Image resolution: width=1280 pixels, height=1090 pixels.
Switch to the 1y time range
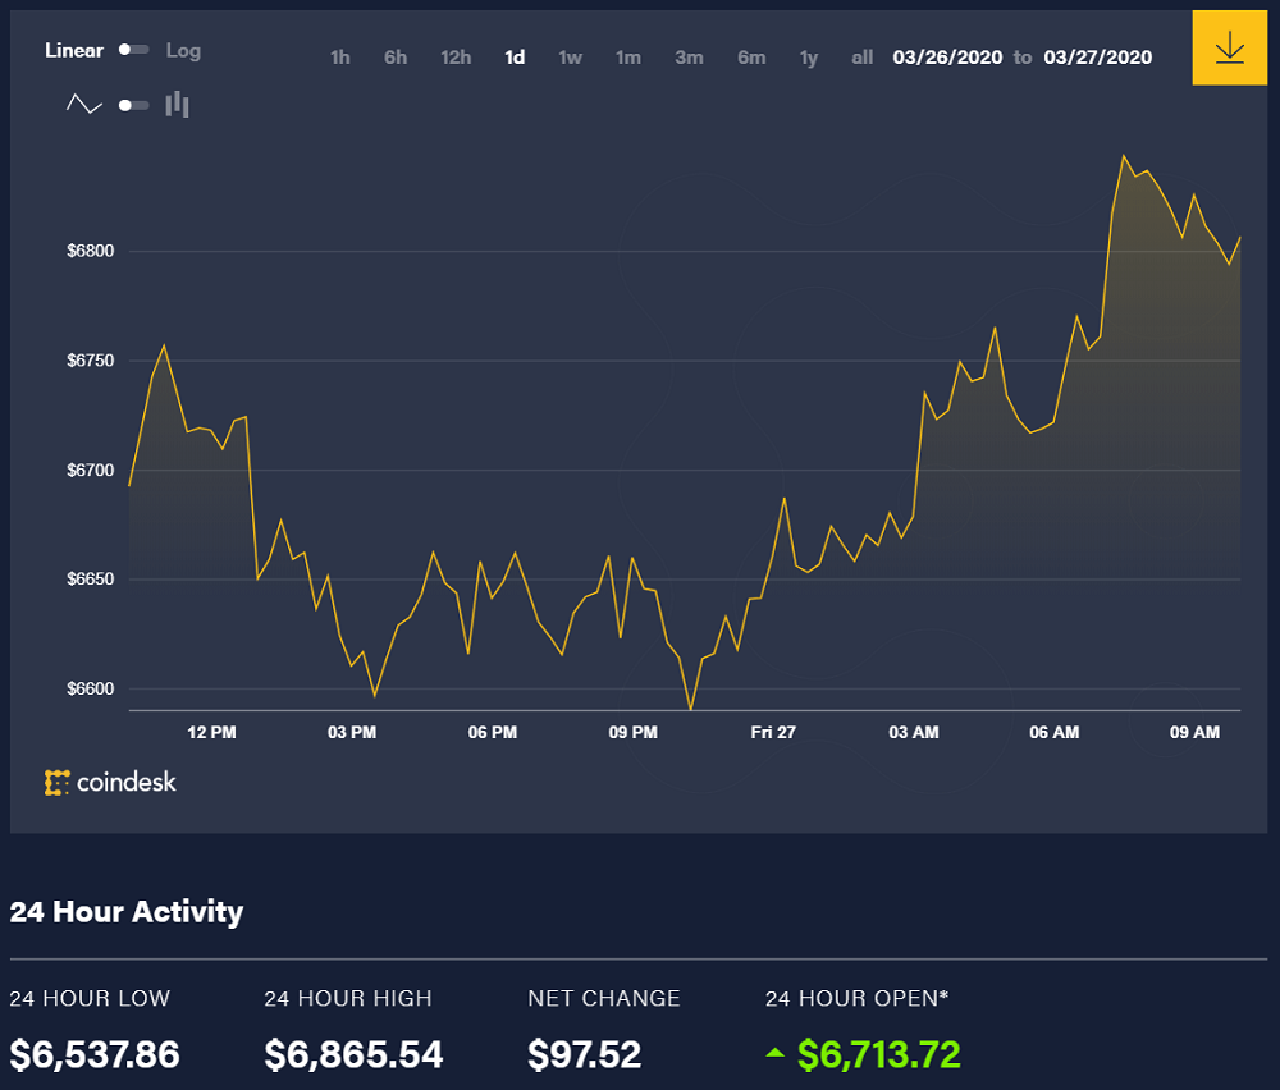pyautogui.click(x=809, y=58)
